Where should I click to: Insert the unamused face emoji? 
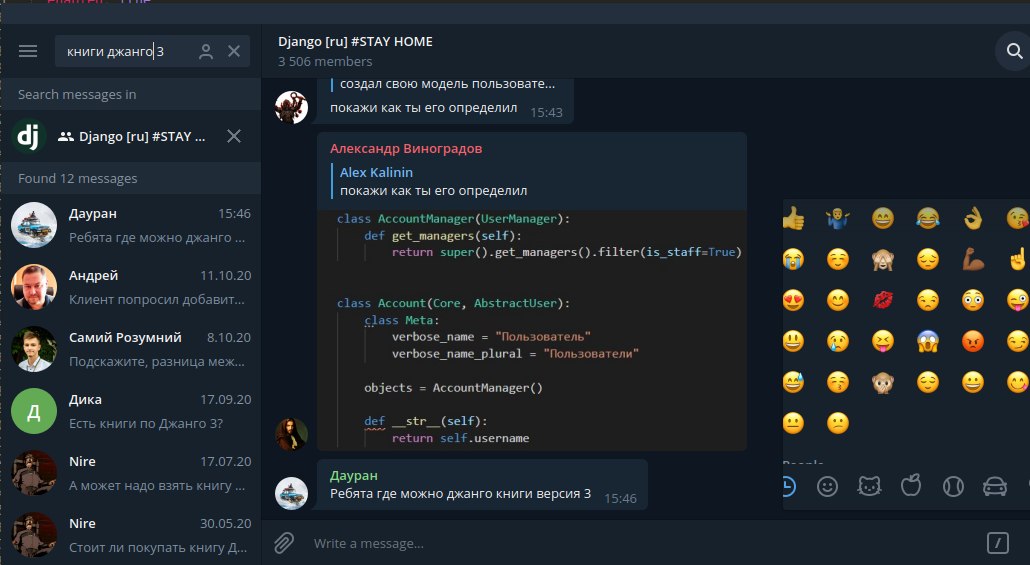coord(928,300)
